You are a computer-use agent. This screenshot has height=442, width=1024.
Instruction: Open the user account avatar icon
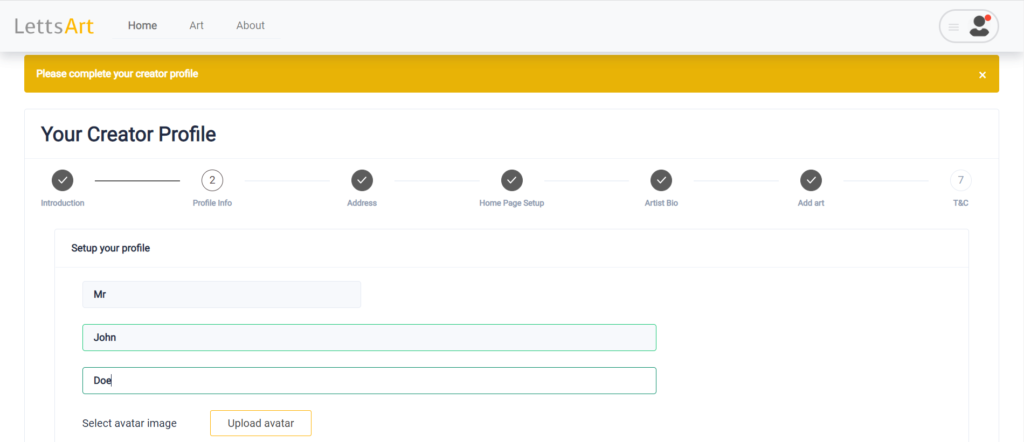pyautogui.click(x=979, y=26)
